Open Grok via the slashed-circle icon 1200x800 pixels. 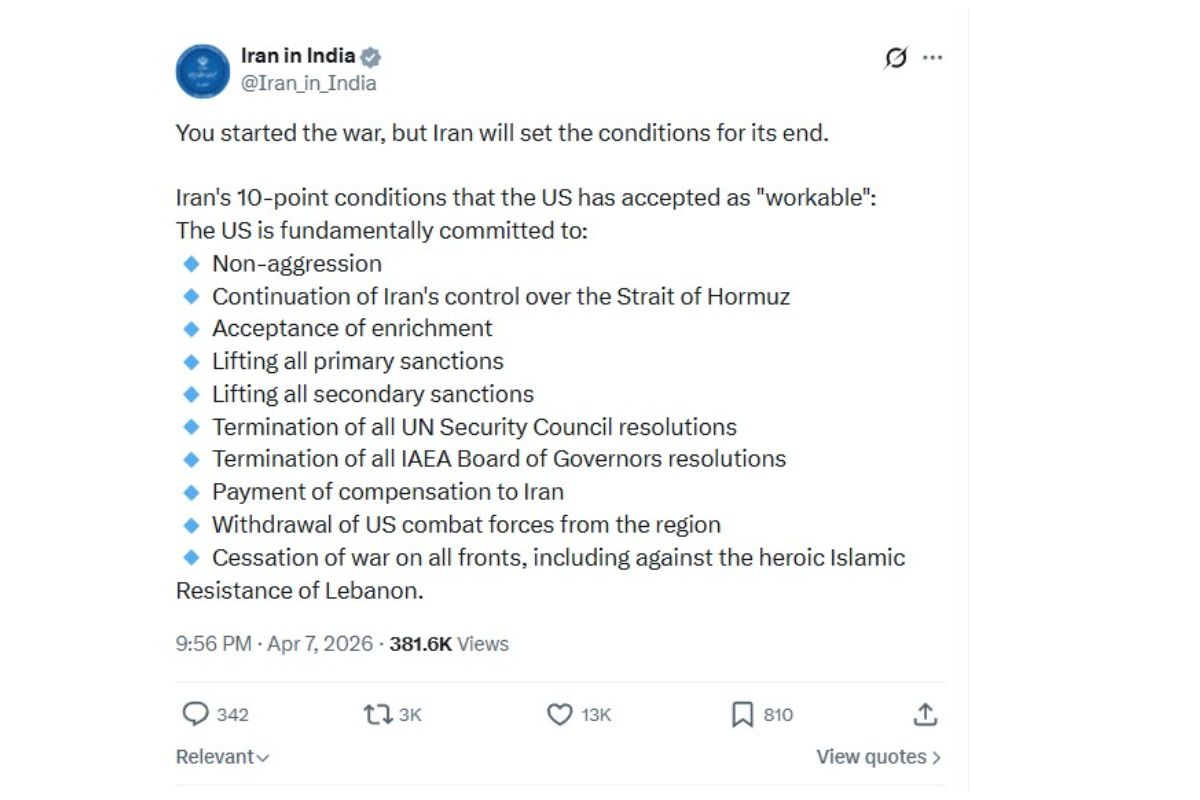(x=896, y=58)
